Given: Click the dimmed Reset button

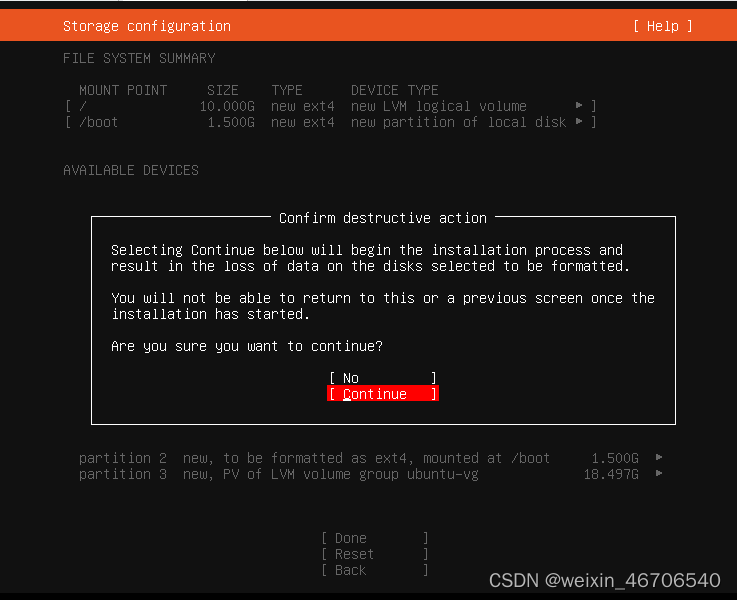Looking at the screenshot, I should click(375, 554).
